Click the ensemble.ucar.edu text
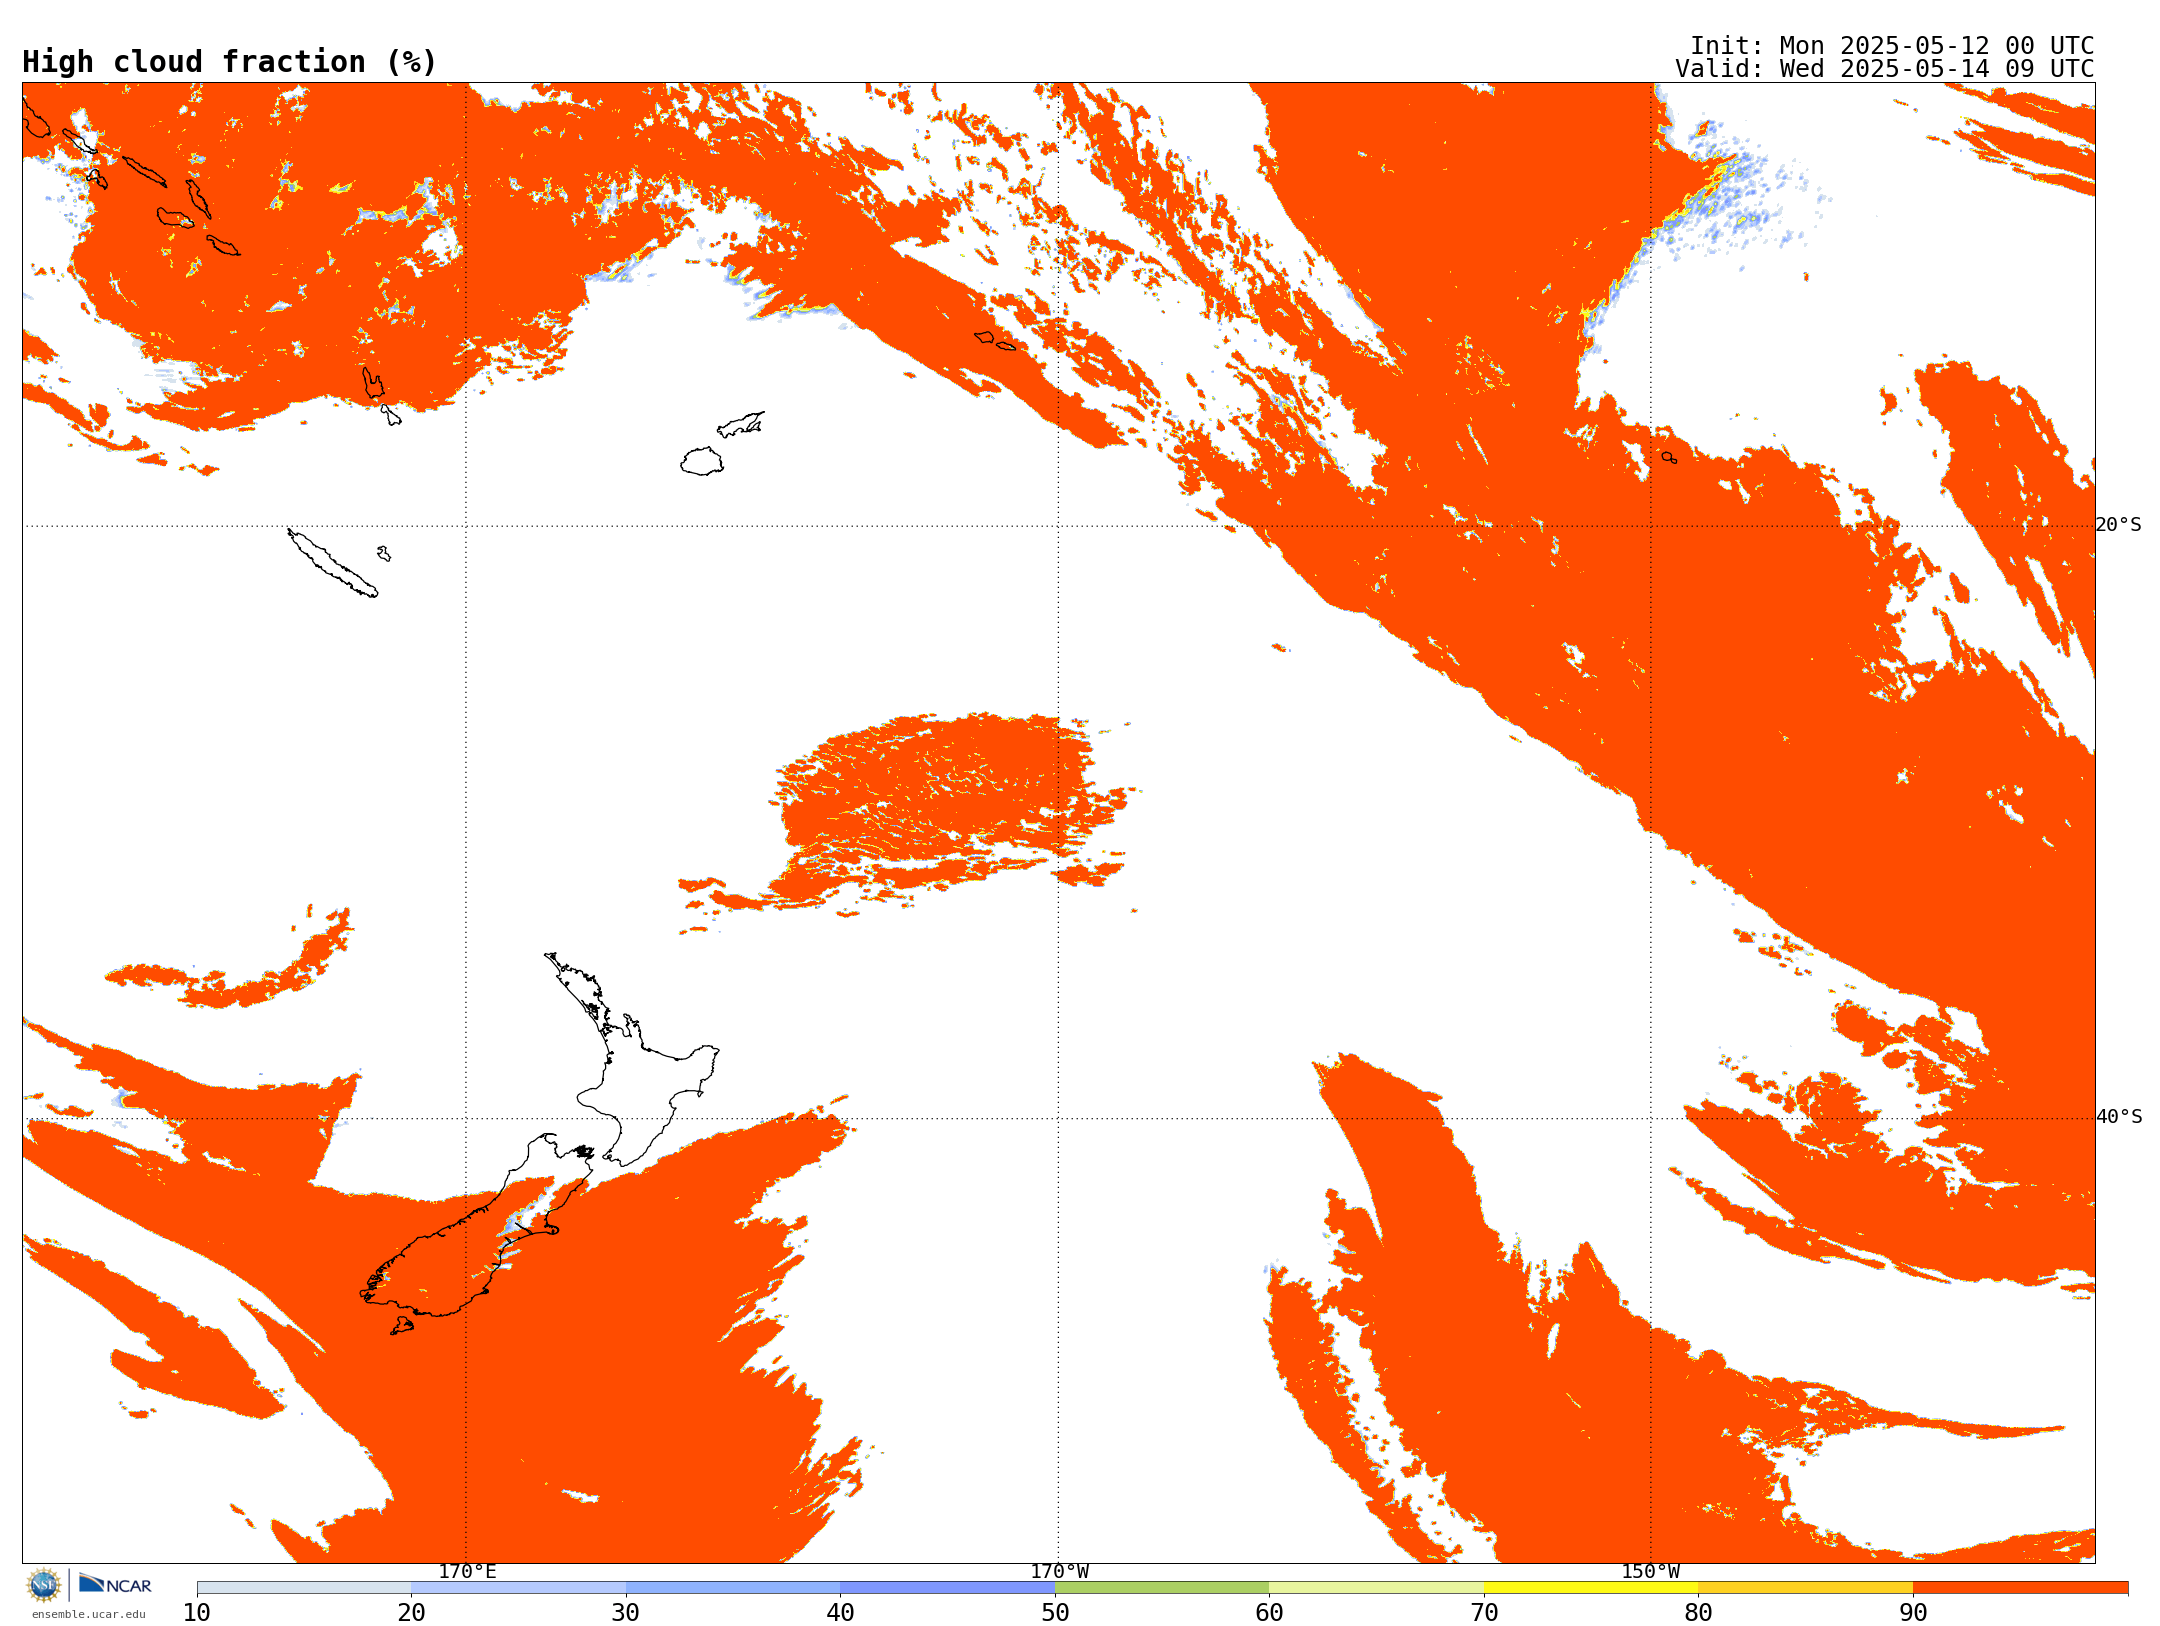Screen dimensions: 2160x1626 [x=89, y=1614]
